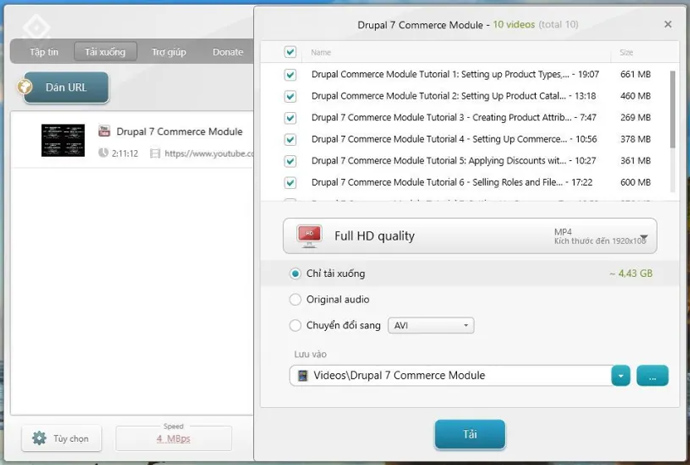Click the Dán URL button
This screenshot has height=465, width=690.
65,87
